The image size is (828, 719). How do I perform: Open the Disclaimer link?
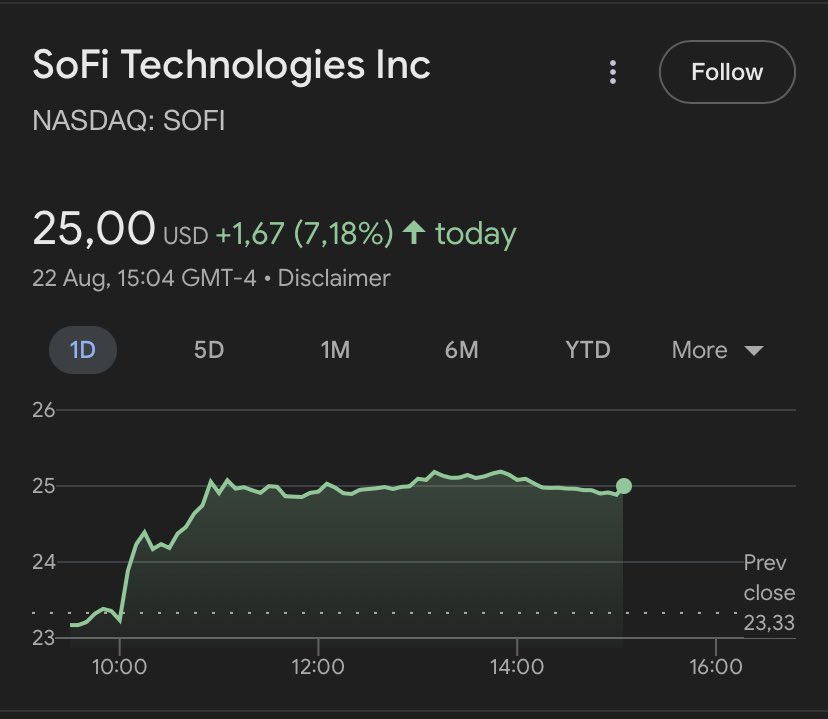(x=334, y=278)
